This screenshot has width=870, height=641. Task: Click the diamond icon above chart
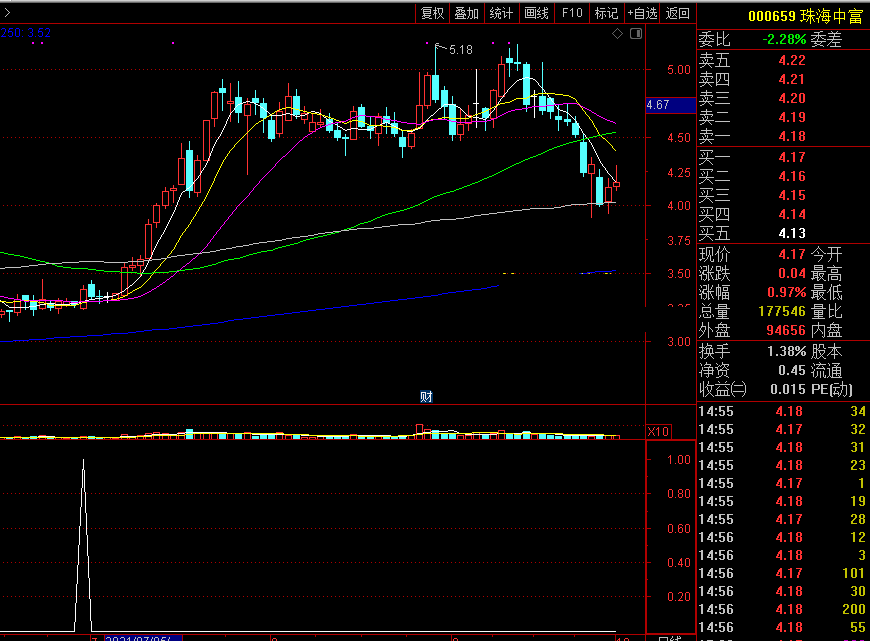[618, 34]
